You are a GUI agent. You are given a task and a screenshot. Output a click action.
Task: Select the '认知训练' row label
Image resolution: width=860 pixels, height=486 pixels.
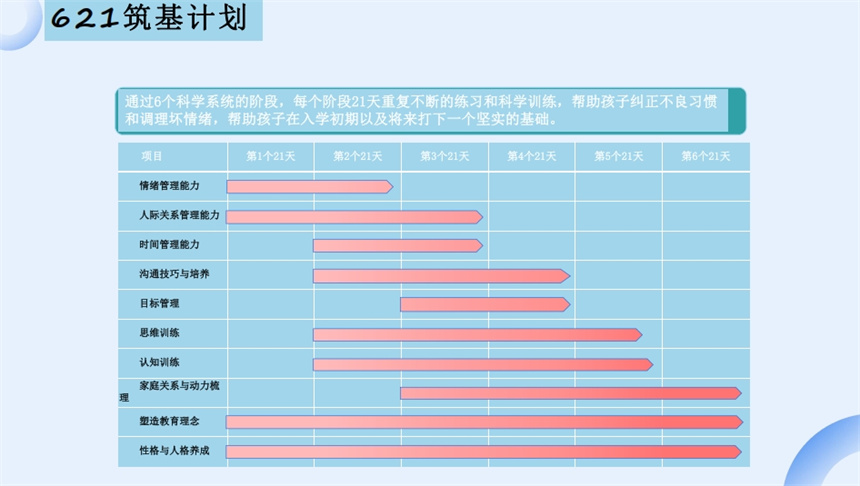pyautogui.click(x=159, y=362)
